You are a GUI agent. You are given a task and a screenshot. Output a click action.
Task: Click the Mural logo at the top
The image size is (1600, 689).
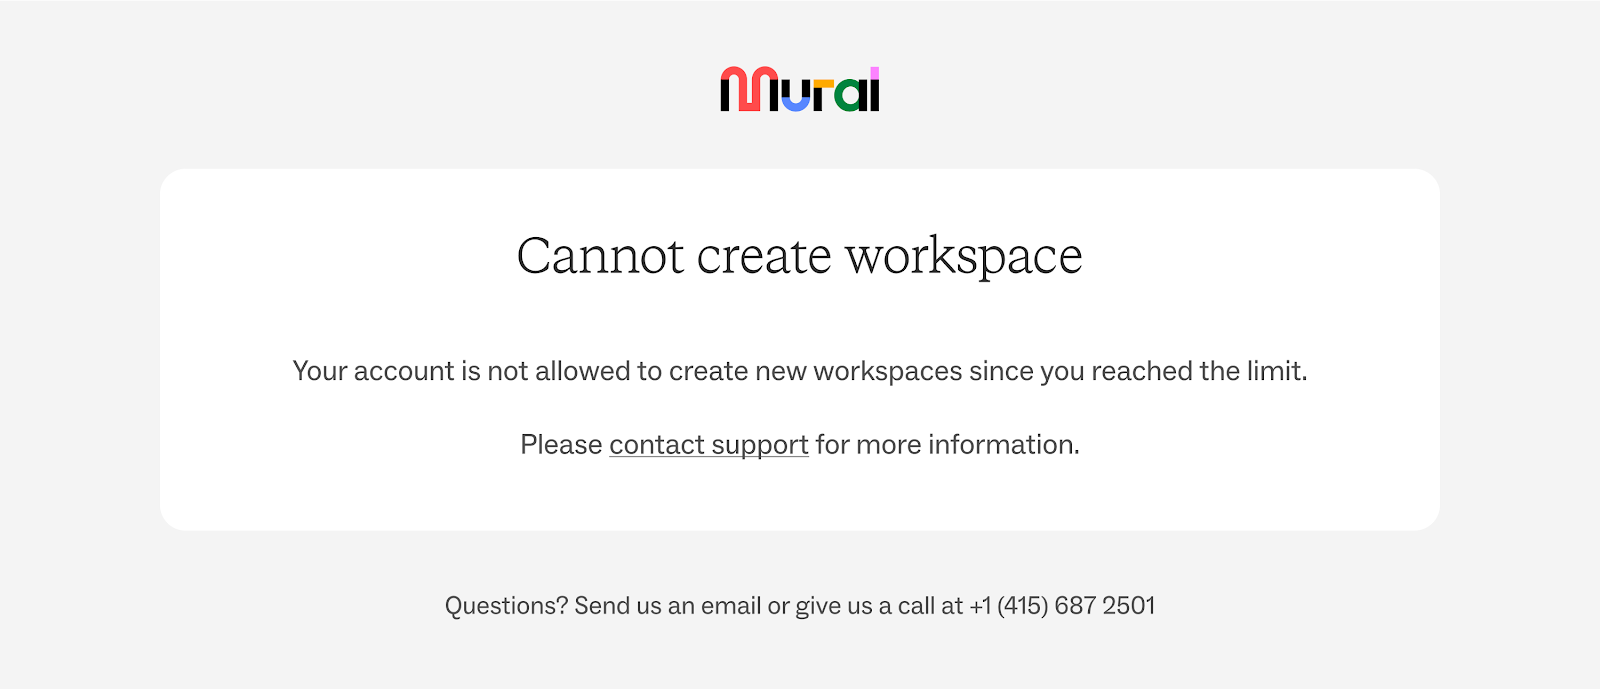click(x=800, y=89)
